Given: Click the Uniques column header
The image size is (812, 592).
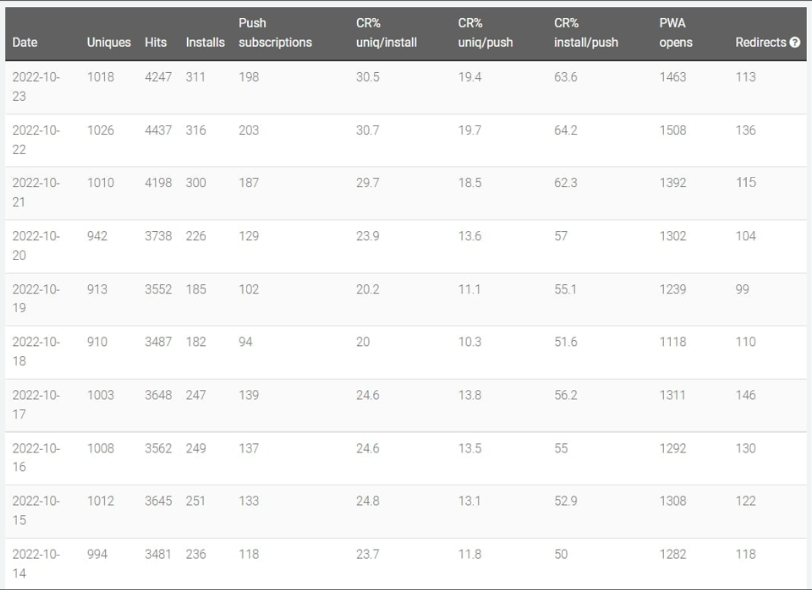Looking at the screenshot, I should (x=109, y=42).
